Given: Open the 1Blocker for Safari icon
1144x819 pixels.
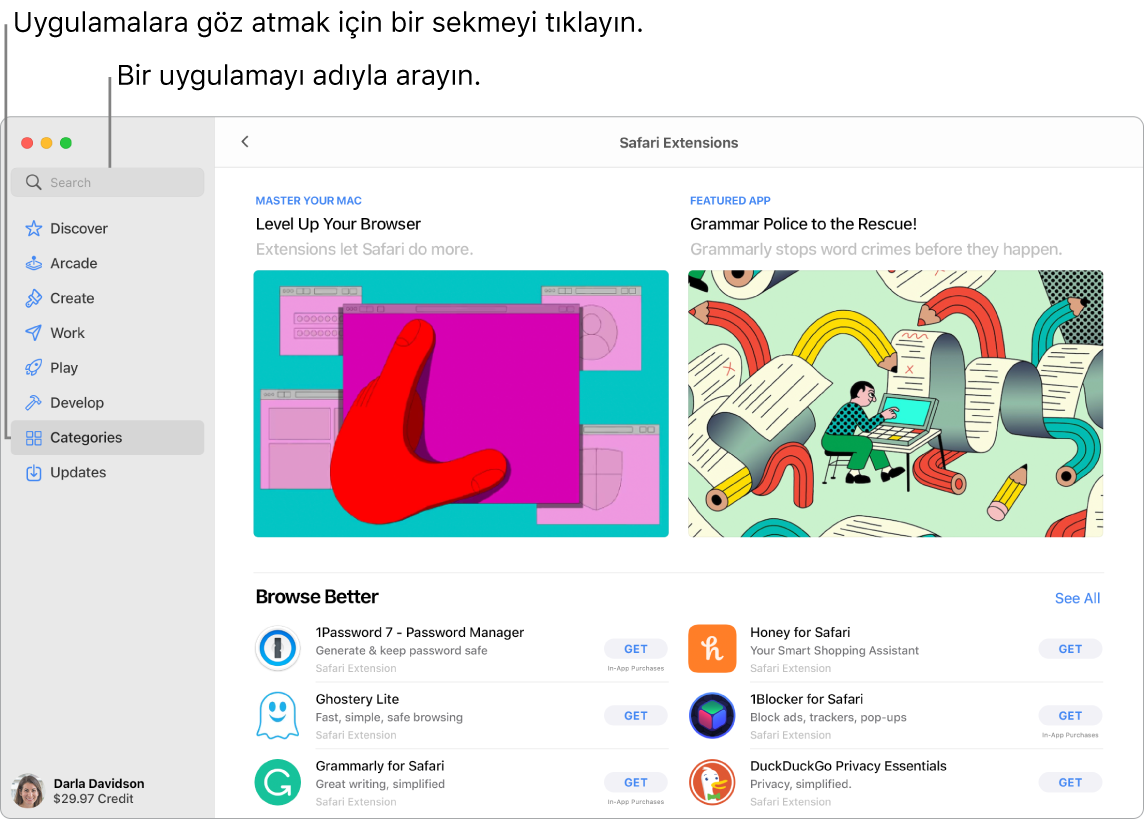Looking at the screenshot, I should coord(712,715).
